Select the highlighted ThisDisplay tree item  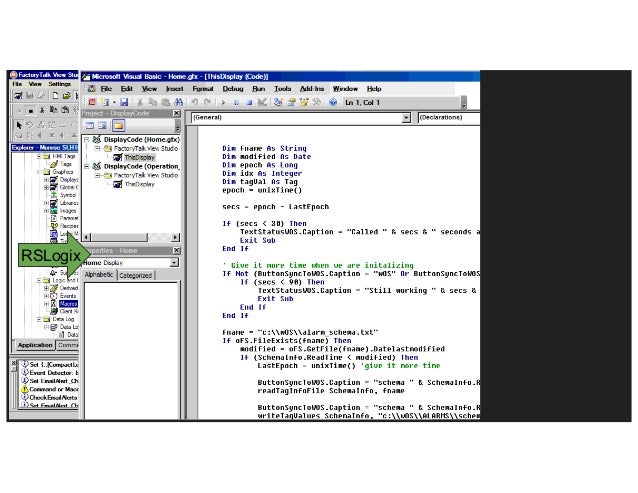coord(139,157)
